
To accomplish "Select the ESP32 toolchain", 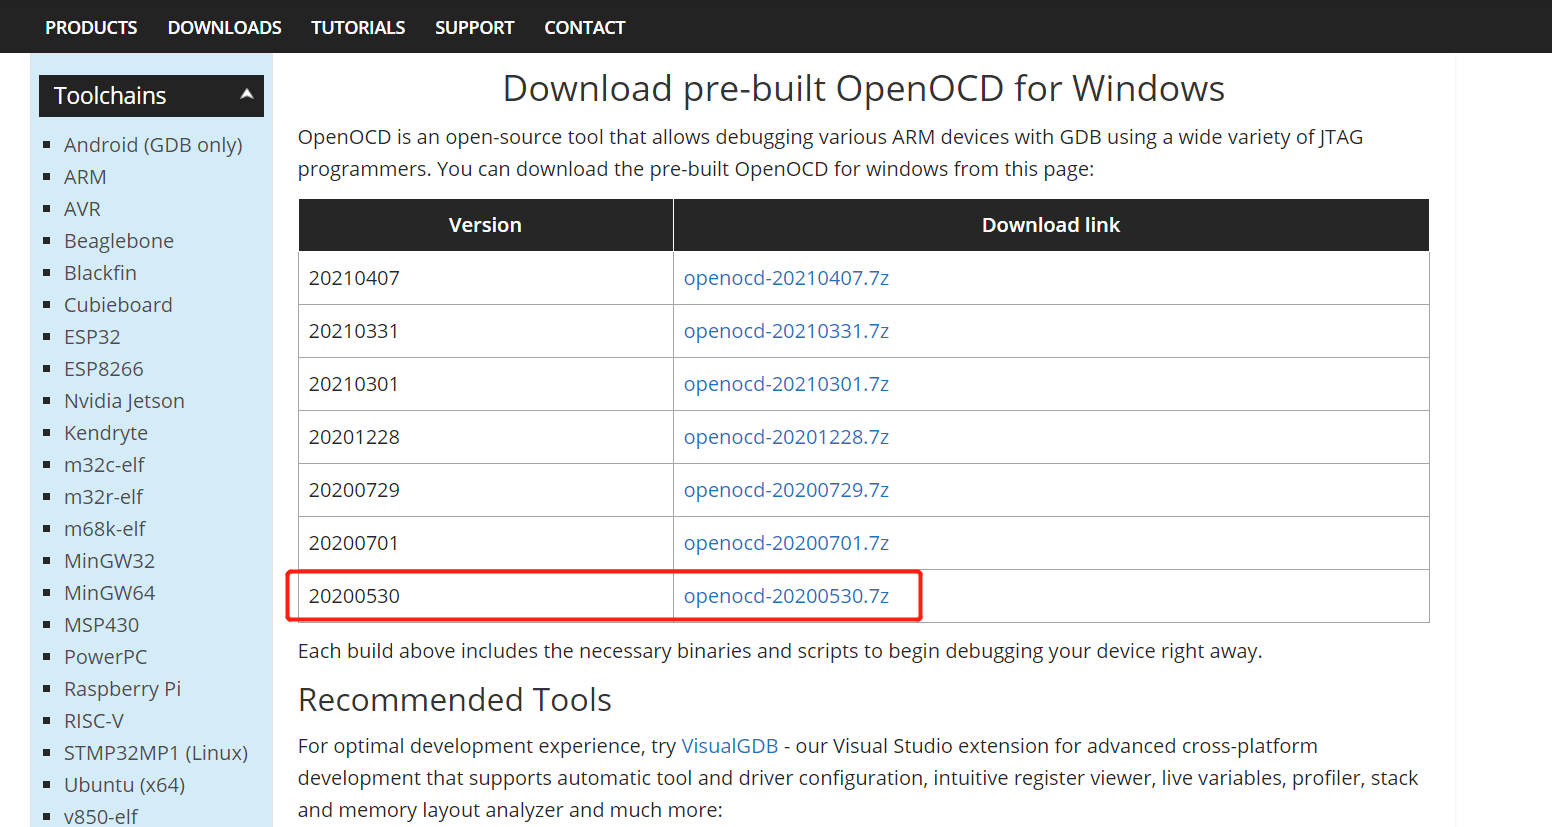I will click(92, 337).
